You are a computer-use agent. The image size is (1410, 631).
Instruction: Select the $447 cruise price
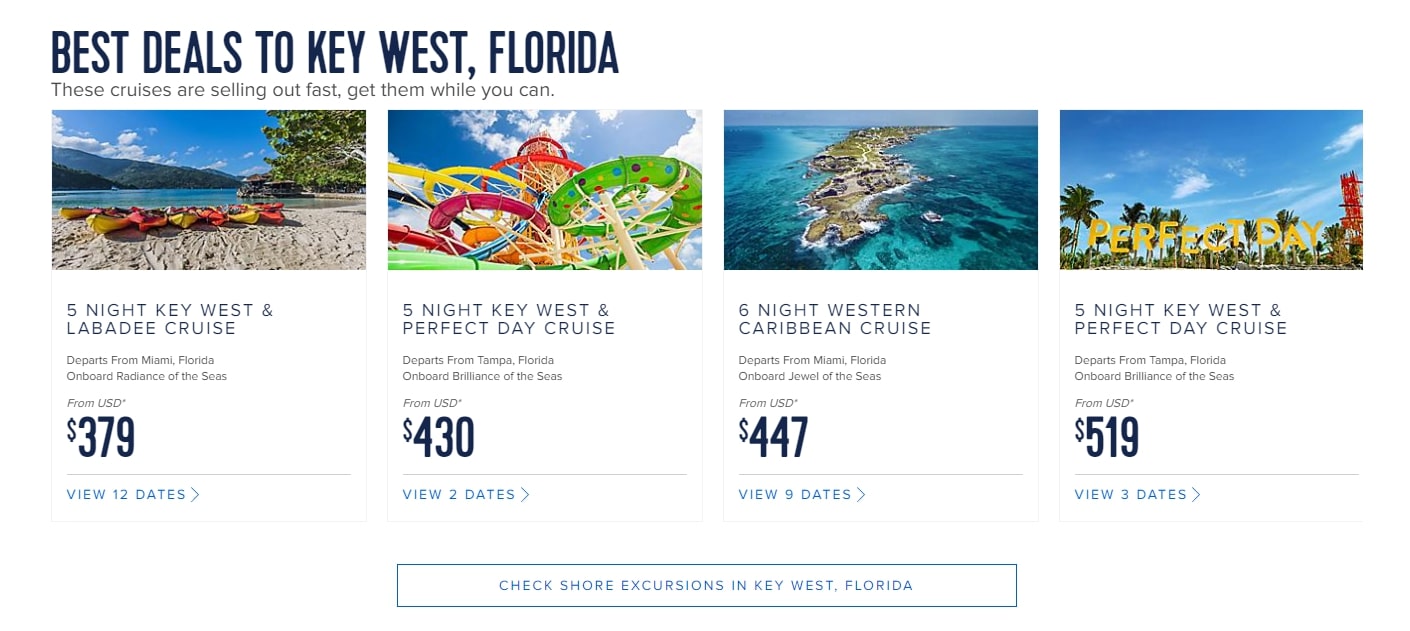tap(775, 437)
